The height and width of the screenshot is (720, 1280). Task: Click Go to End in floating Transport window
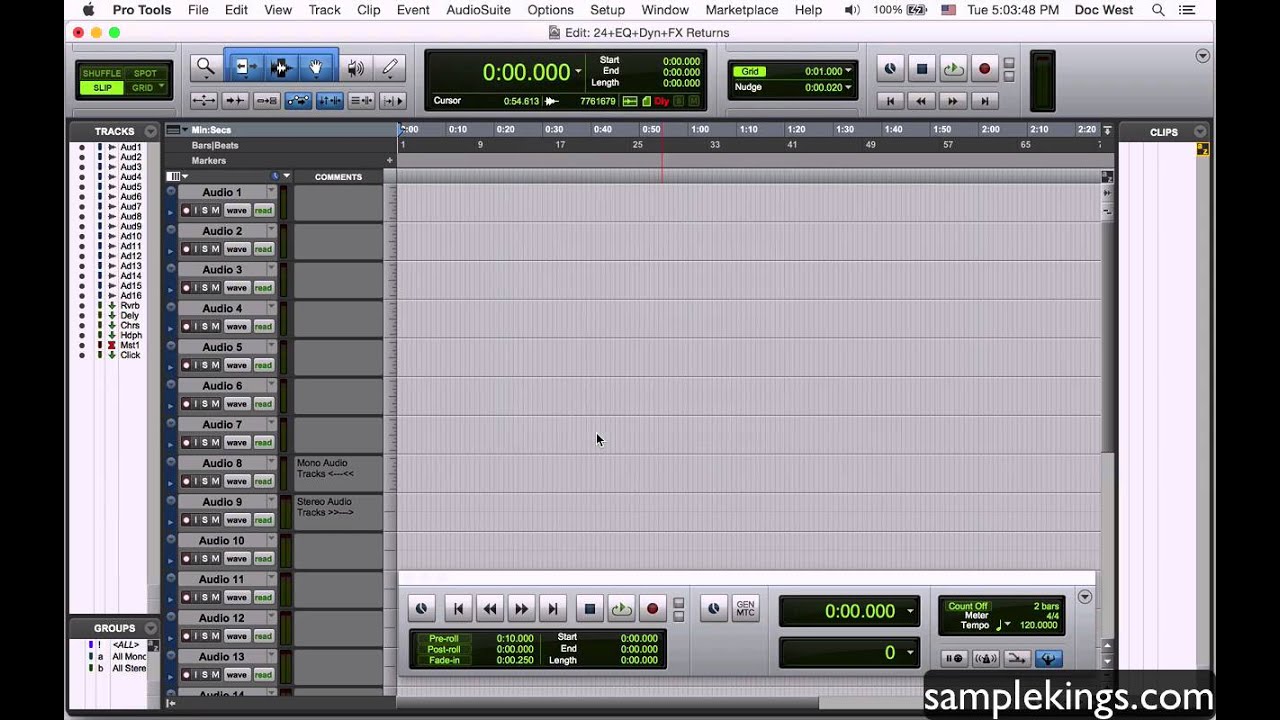[552, 609]
